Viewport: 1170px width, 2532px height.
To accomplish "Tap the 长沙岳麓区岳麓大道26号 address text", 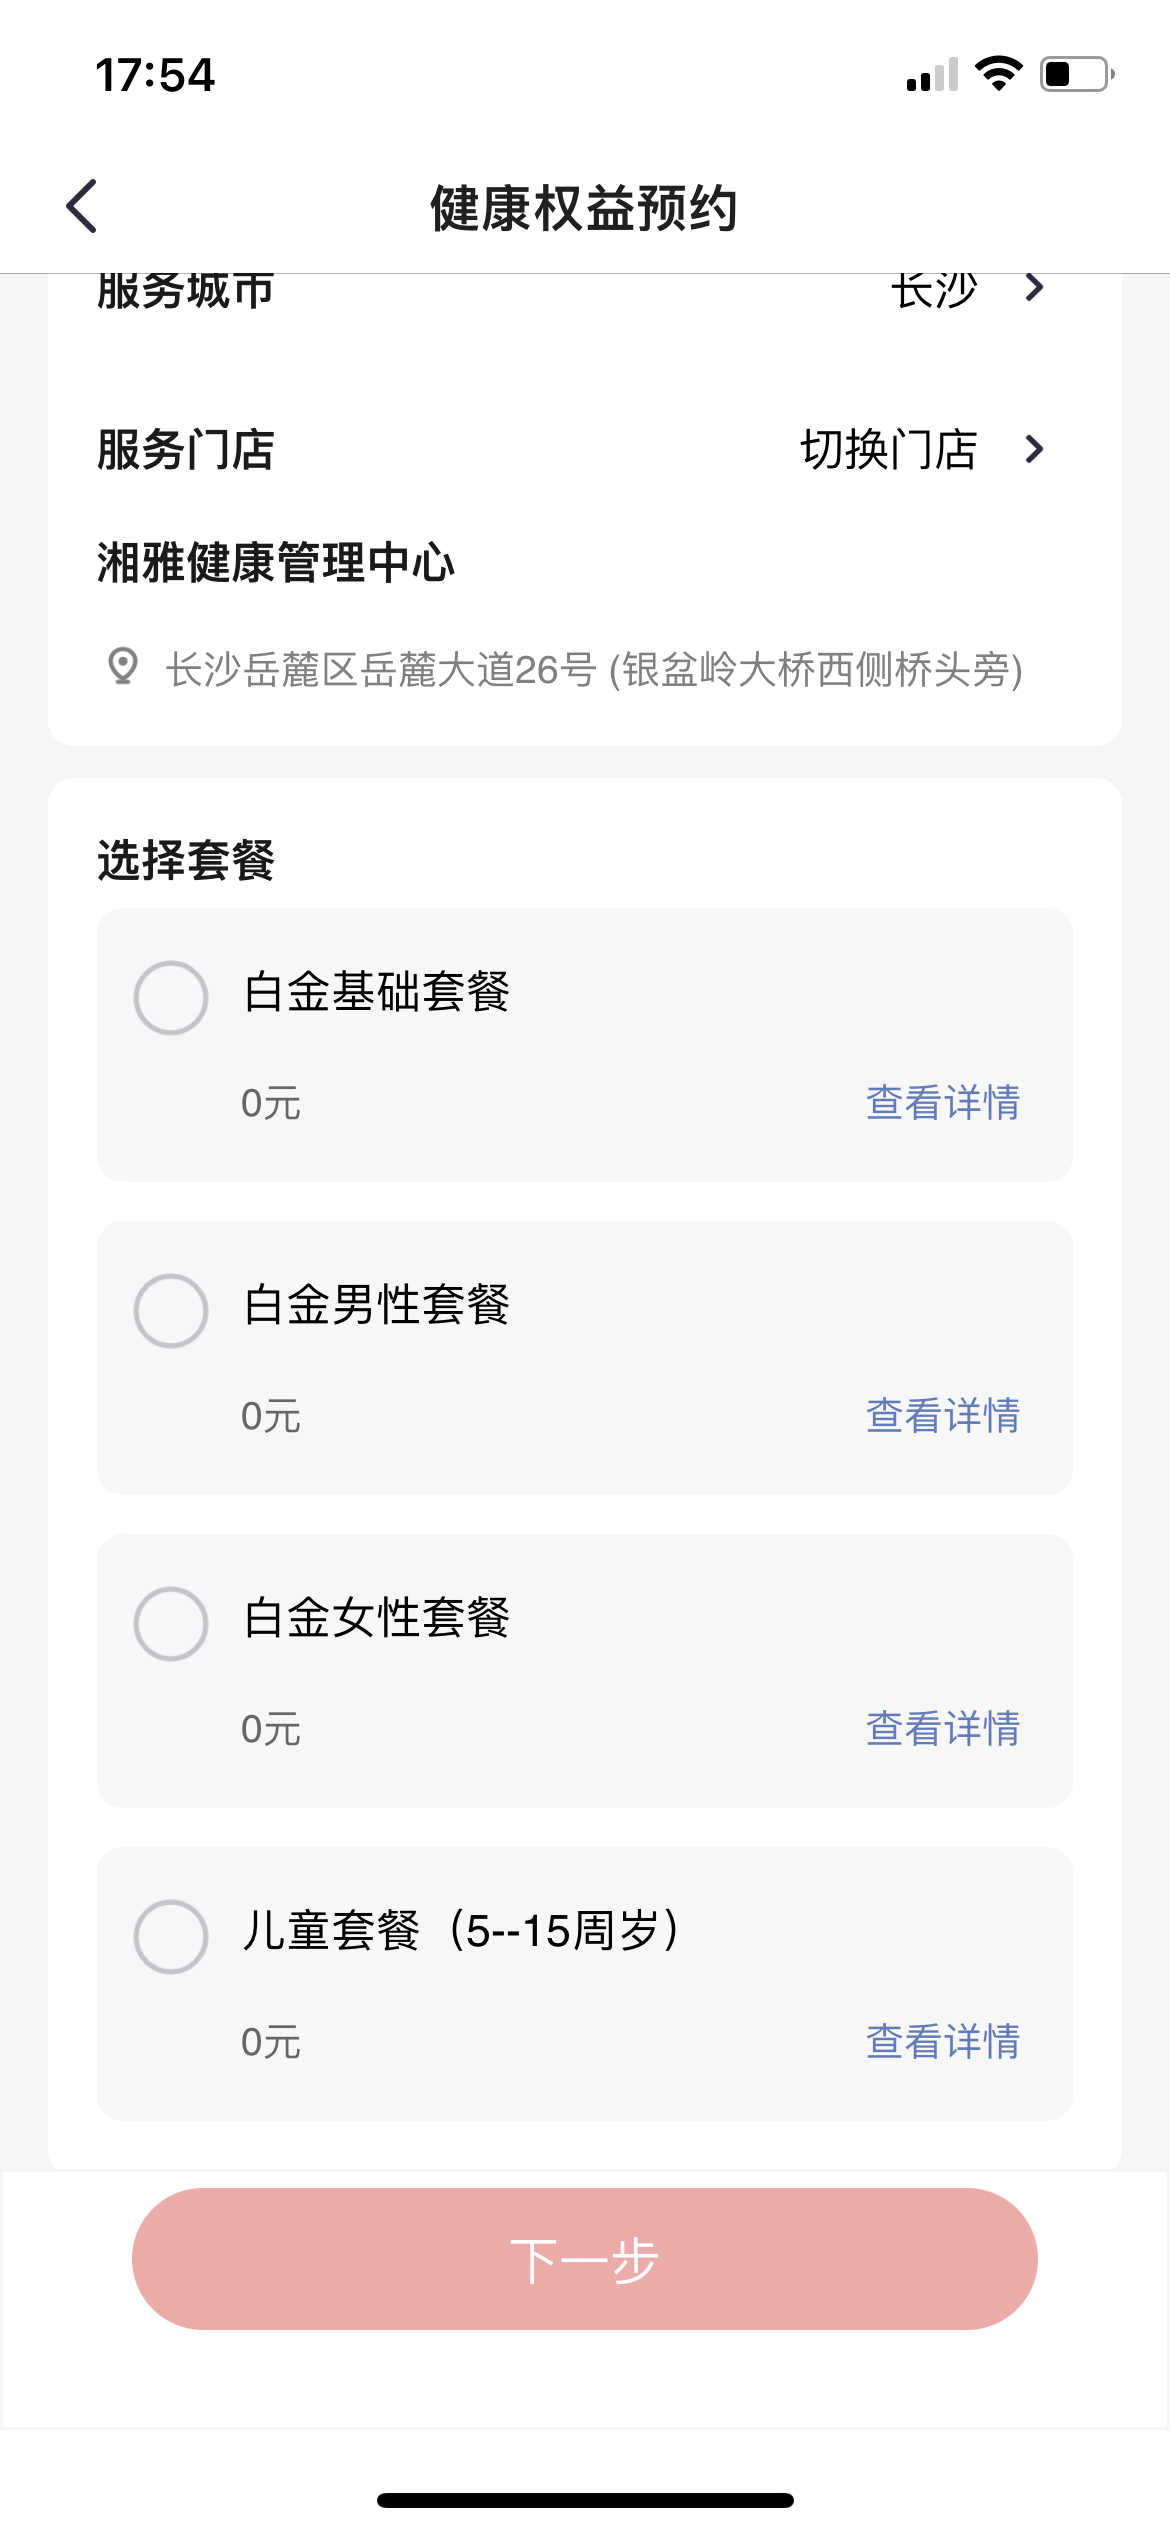I will click(594, 669).
